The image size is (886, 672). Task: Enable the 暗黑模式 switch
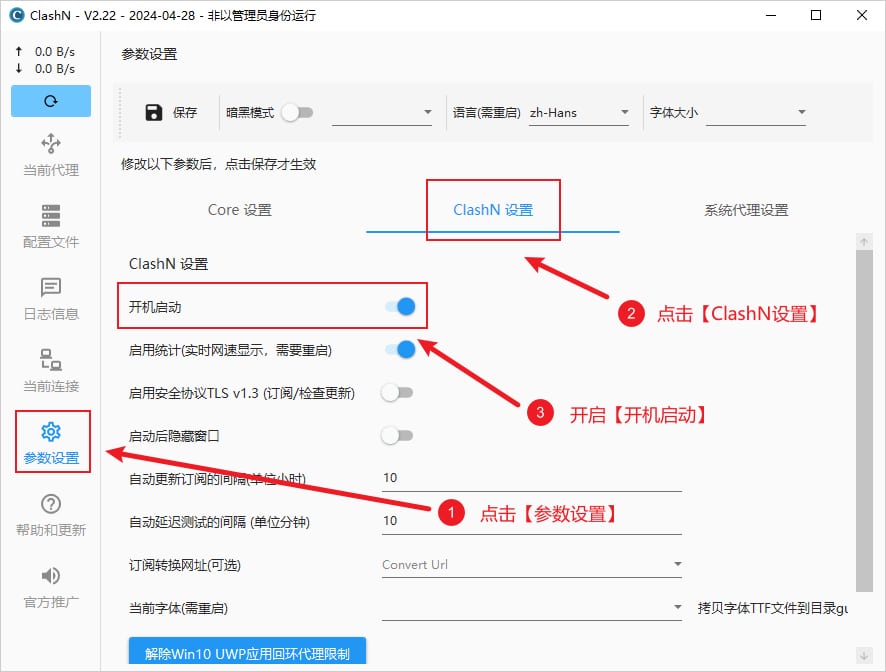pos(298,115)
